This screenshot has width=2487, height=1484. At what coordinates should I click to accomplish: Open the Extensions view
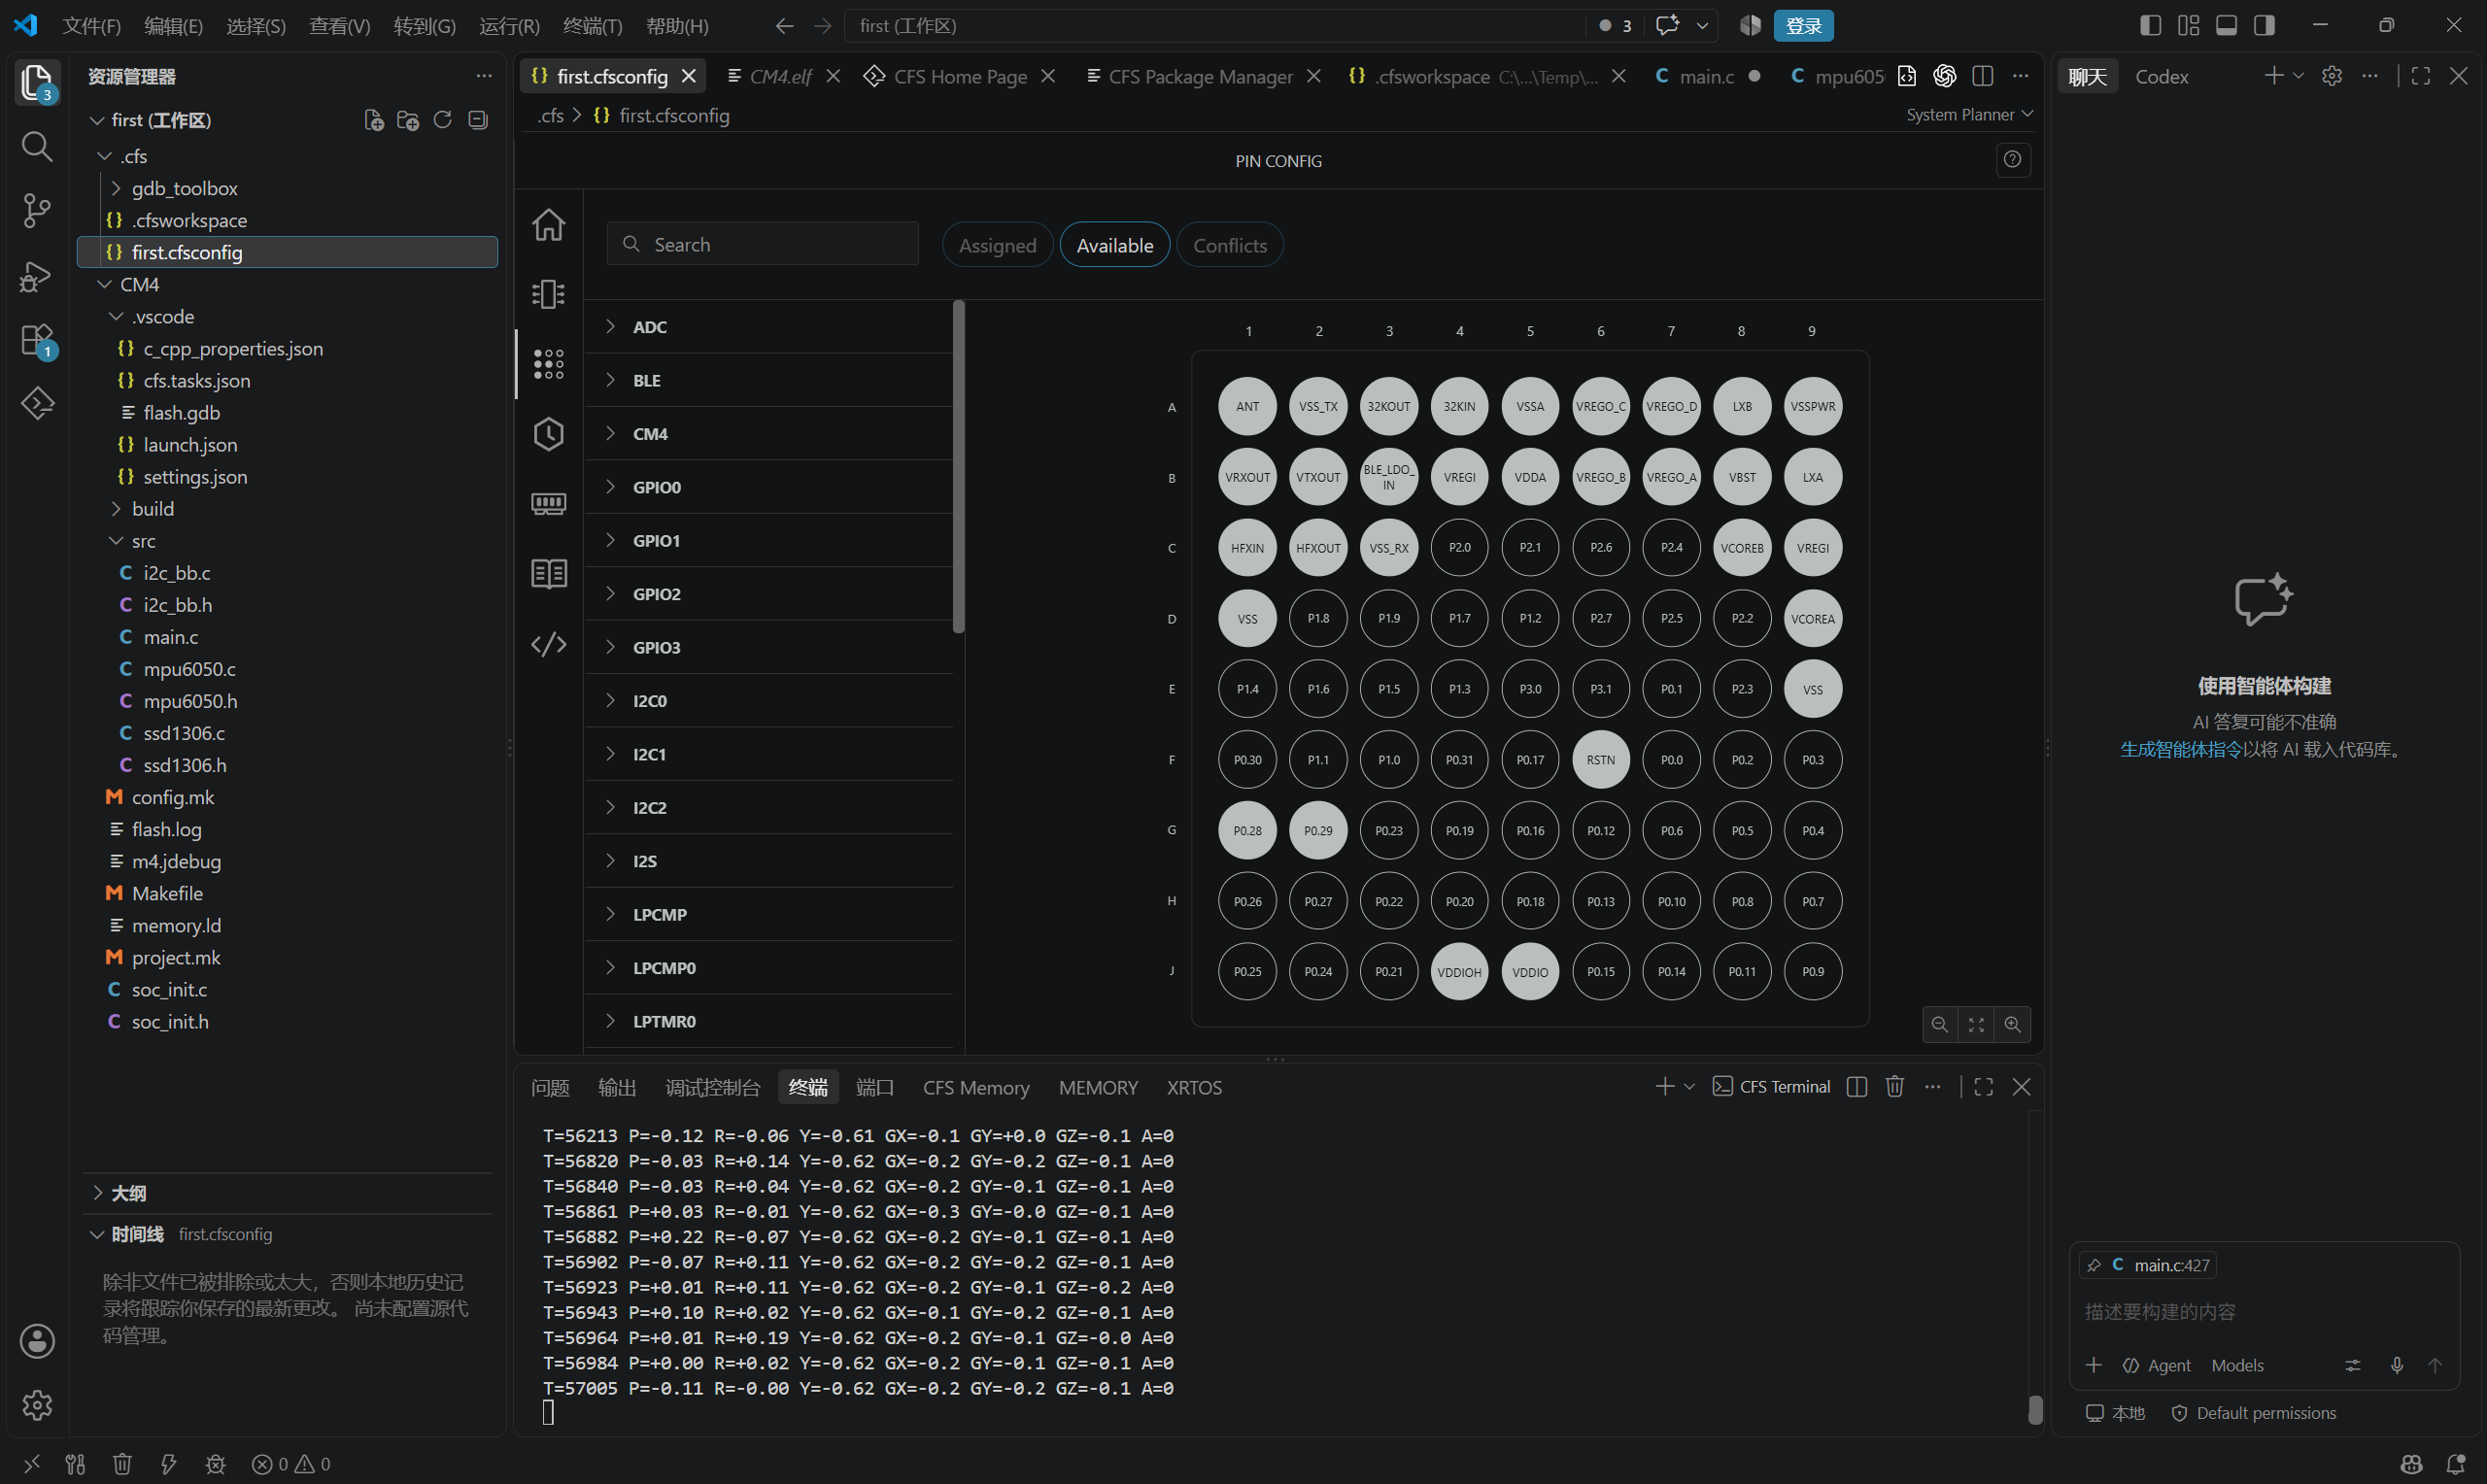click(x=37, y=340)
